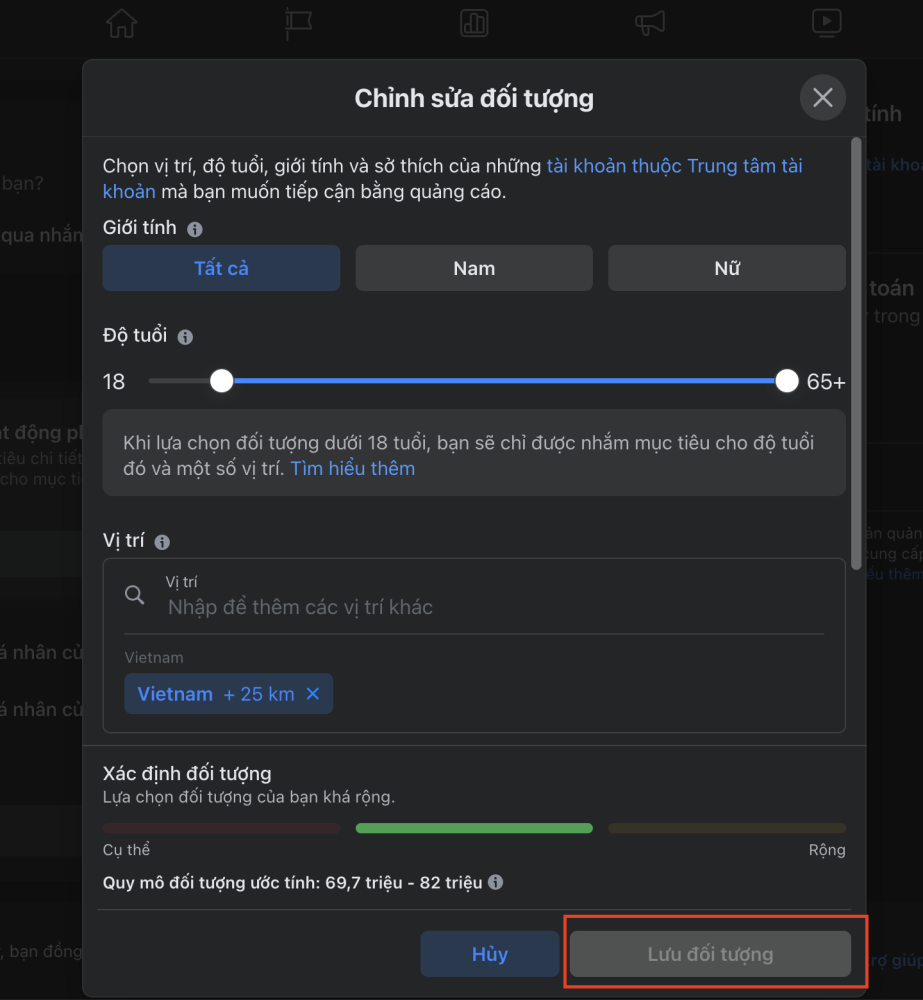
Task: Open the Insights bar chart icon
Action: point(474,24)
